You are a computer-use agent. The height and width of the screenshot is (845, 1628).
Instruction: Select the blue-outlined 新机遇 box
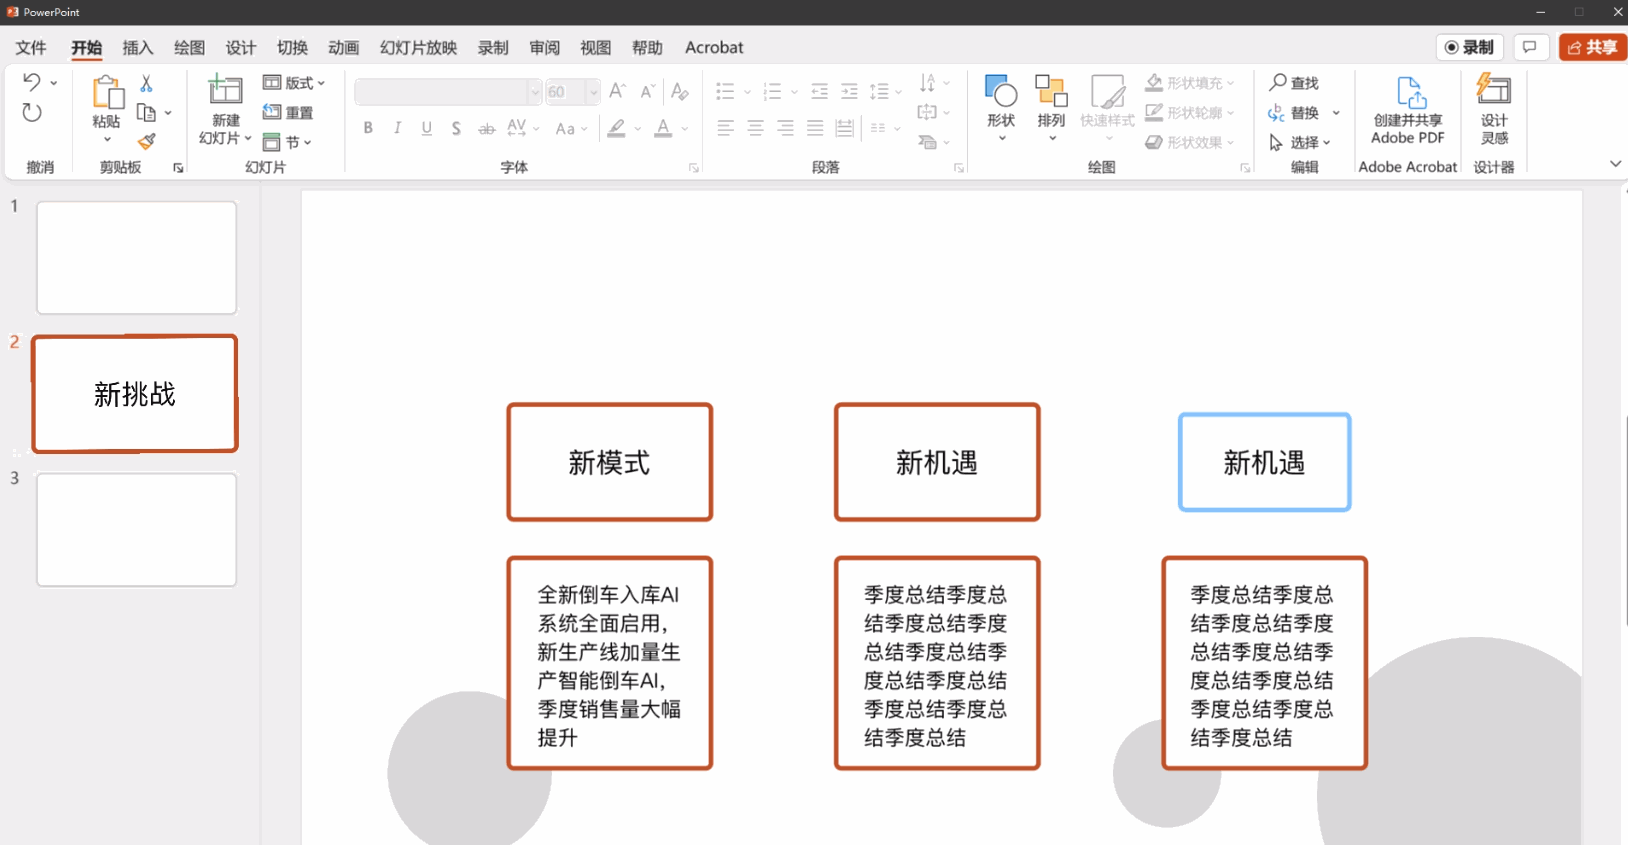[1265, 462]
